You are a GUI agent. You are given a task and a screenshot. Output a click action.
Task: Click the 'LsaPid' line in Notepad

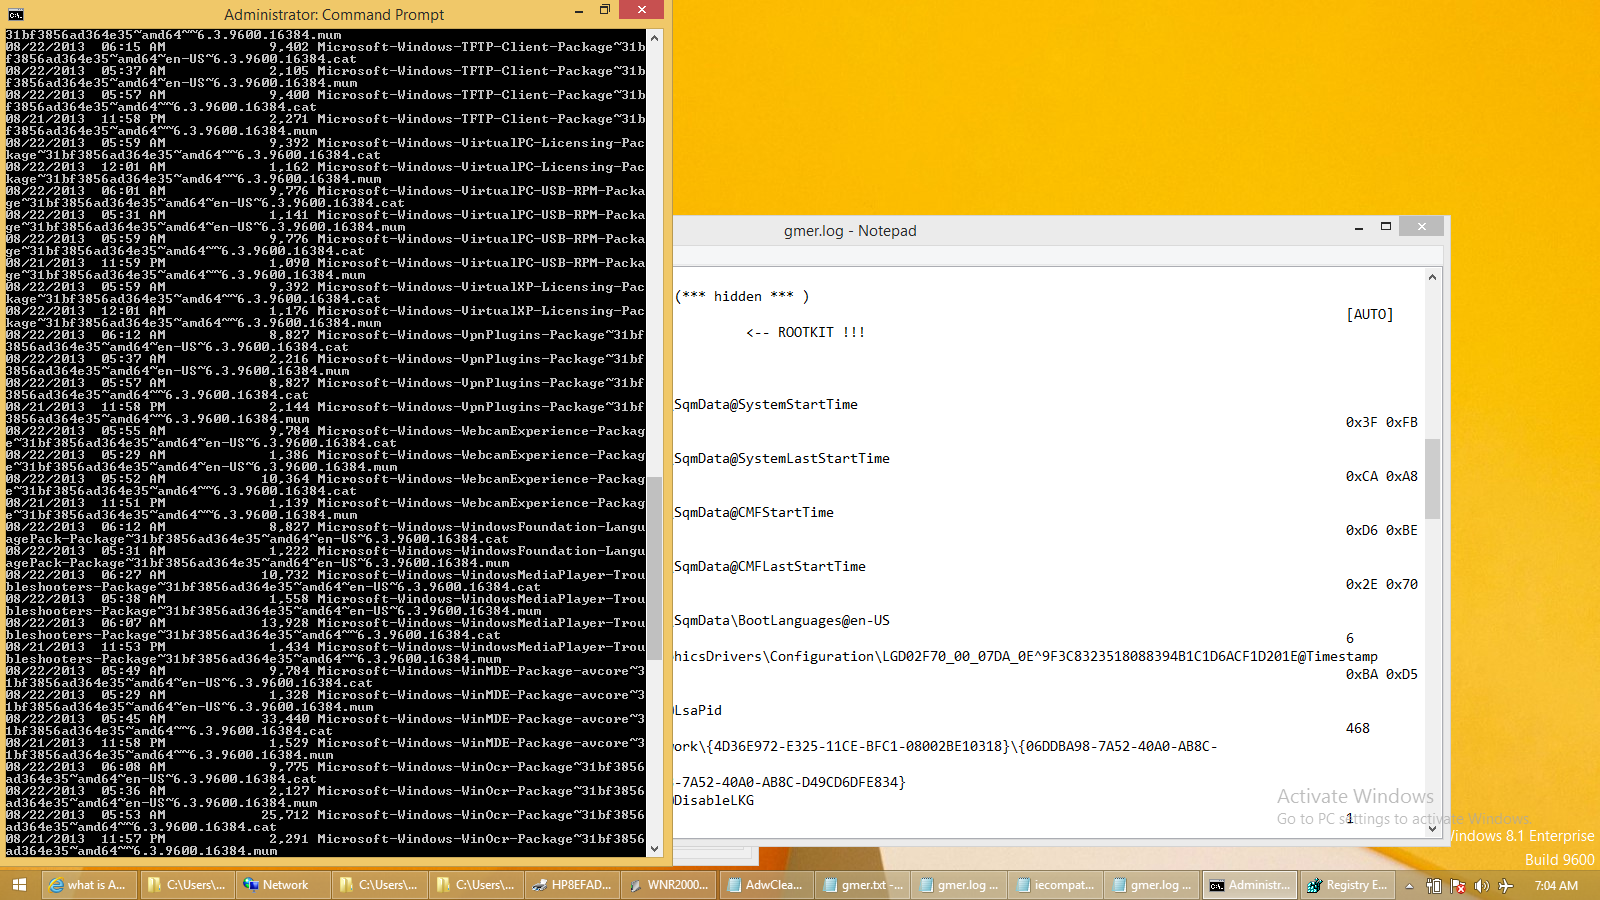[x=698, y=710]
